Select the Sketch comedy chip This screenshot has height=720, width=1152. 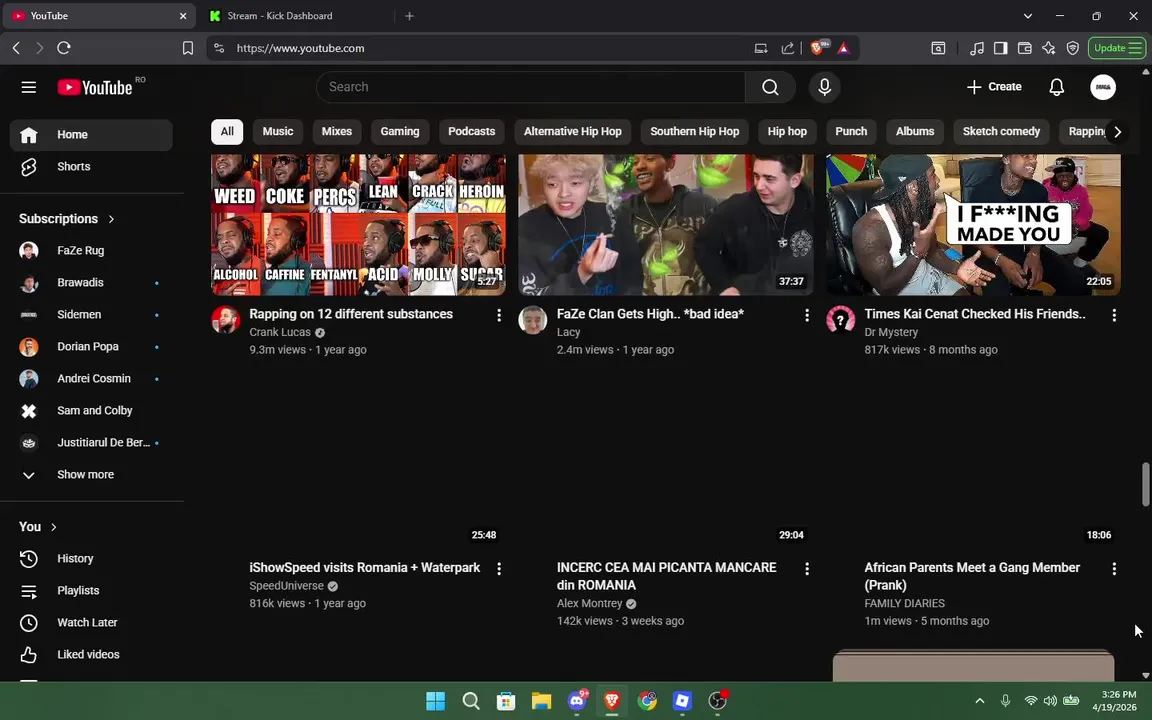coord(1001,132)
